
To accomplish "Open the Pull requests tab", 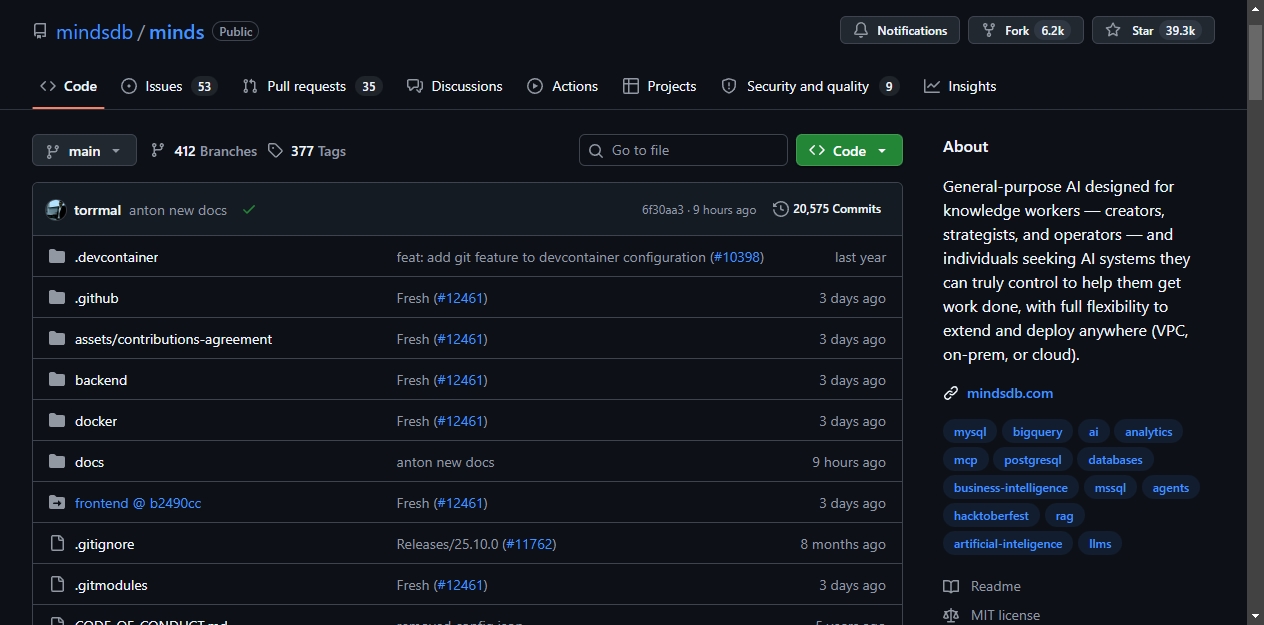I will pyautogui.click(x=312, y=86).
